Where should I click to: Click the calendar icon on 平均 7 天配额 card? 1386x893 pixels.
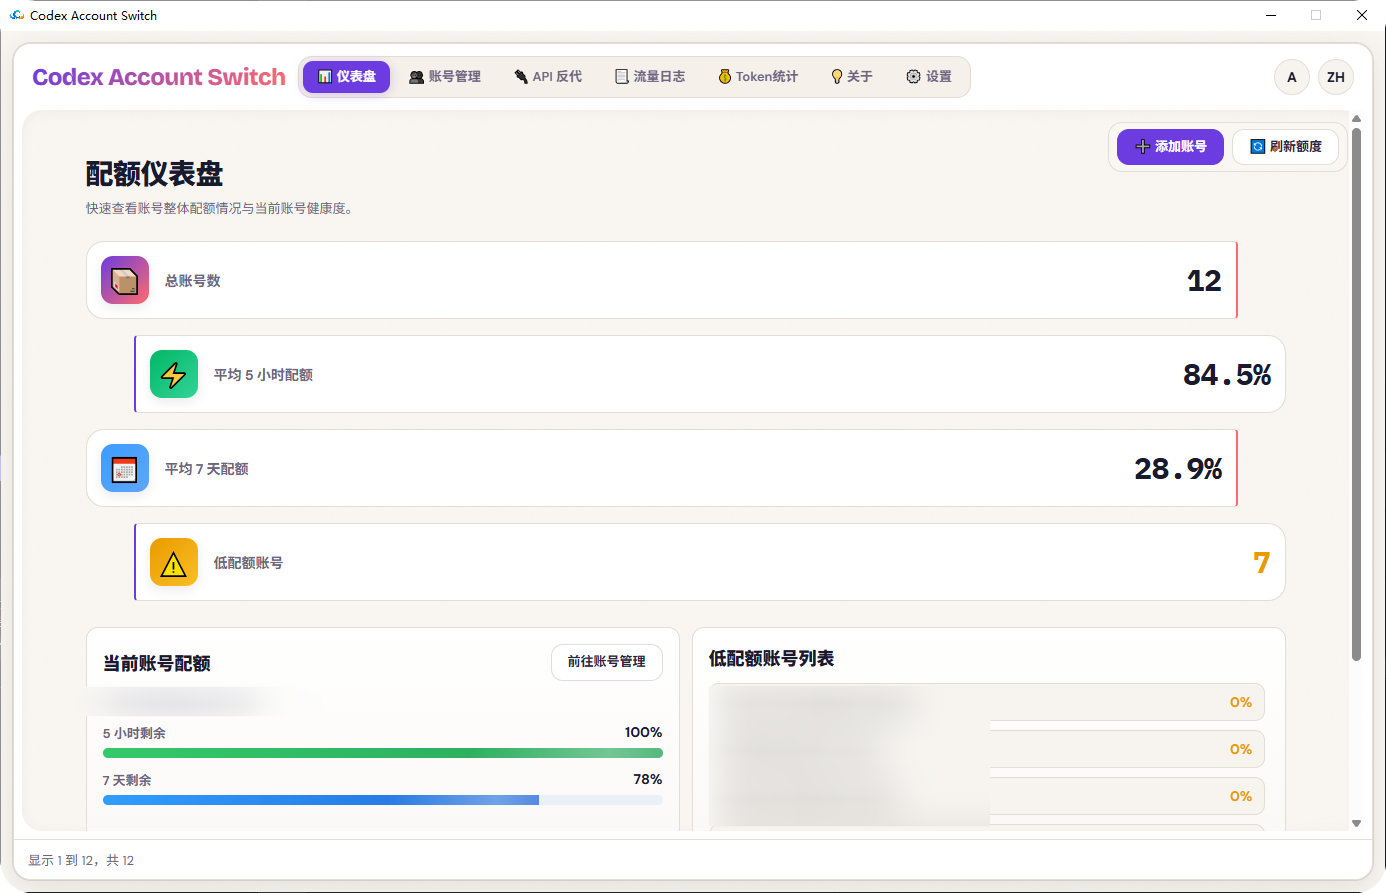coord(125,468)
